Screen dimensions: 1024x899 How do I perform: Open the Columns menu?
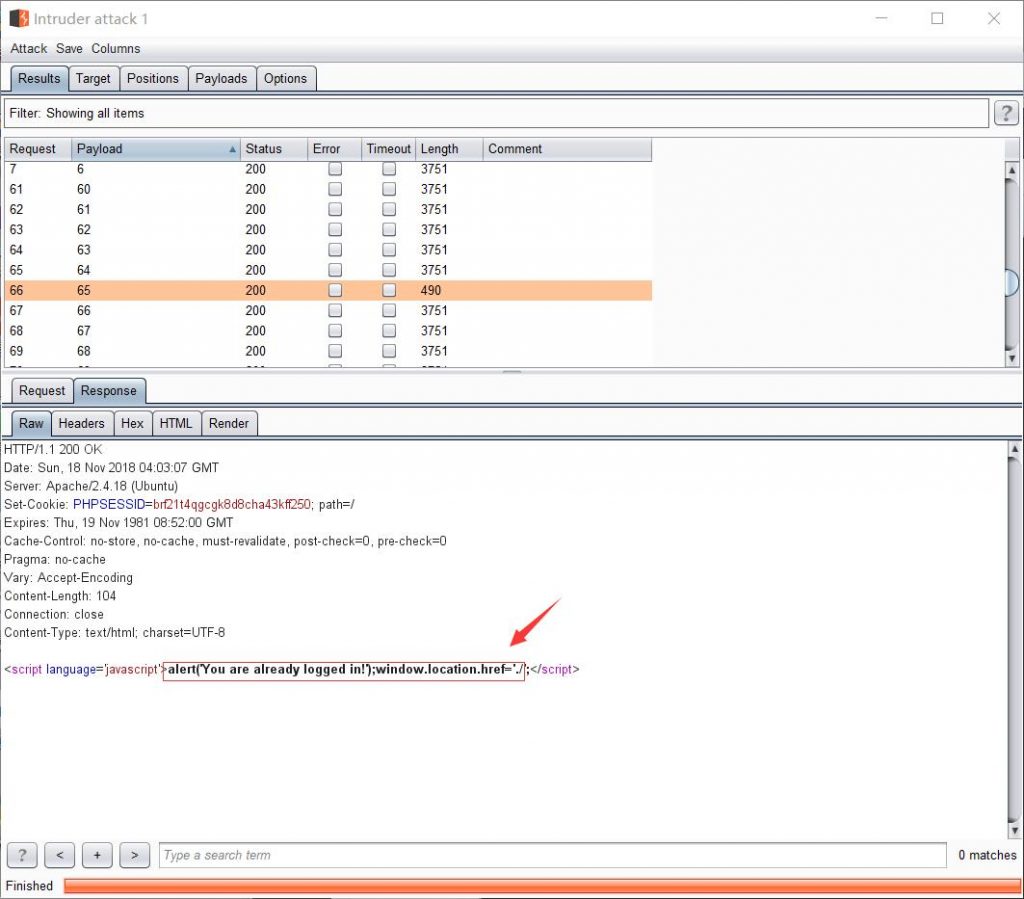(x=116, y=48)
